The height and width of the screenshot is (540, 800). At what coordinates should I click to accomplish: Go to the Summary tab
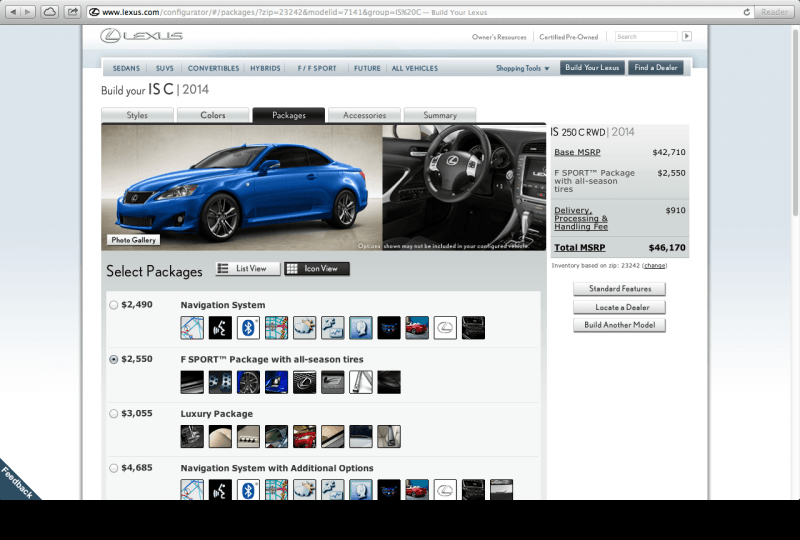click(x=440, y=115)
